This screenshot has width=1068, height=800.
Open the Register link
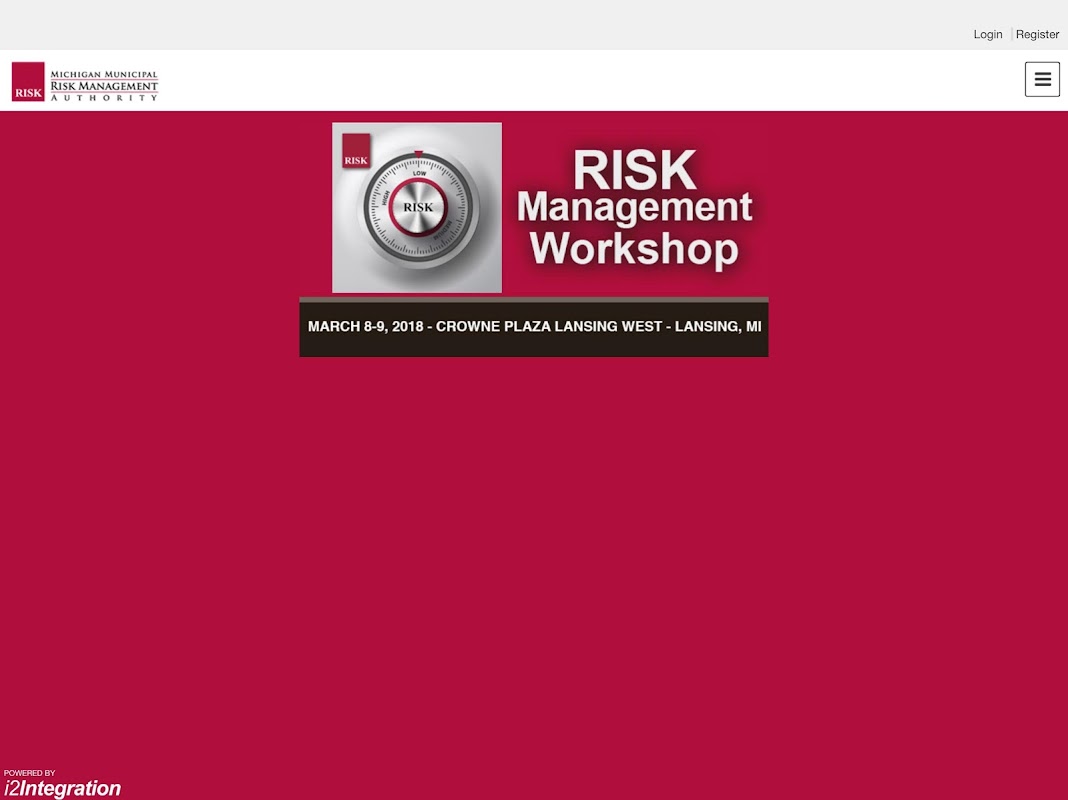coord(1037,34)
